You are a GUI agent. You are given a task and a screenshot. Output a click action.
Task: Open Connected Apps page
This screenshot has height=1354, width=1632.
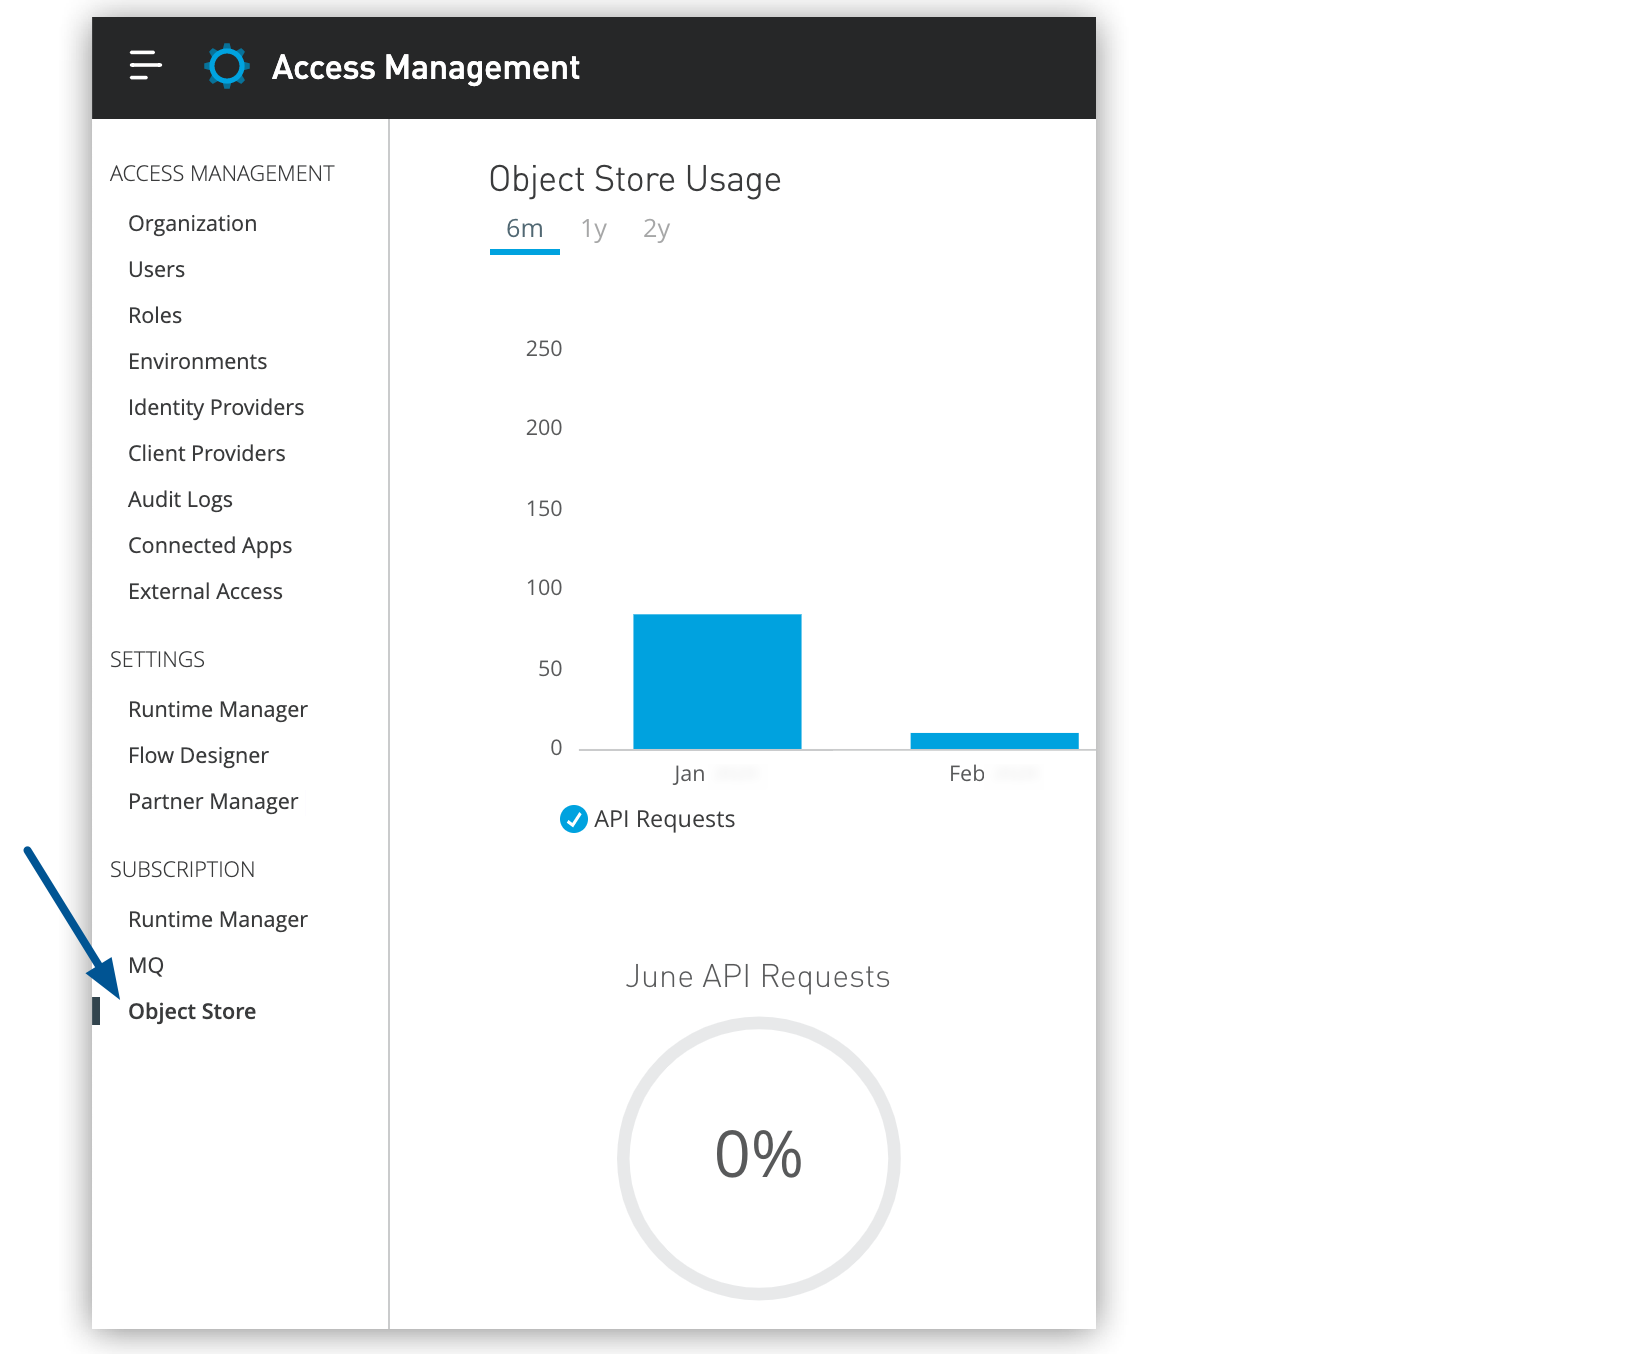point(210,545)
